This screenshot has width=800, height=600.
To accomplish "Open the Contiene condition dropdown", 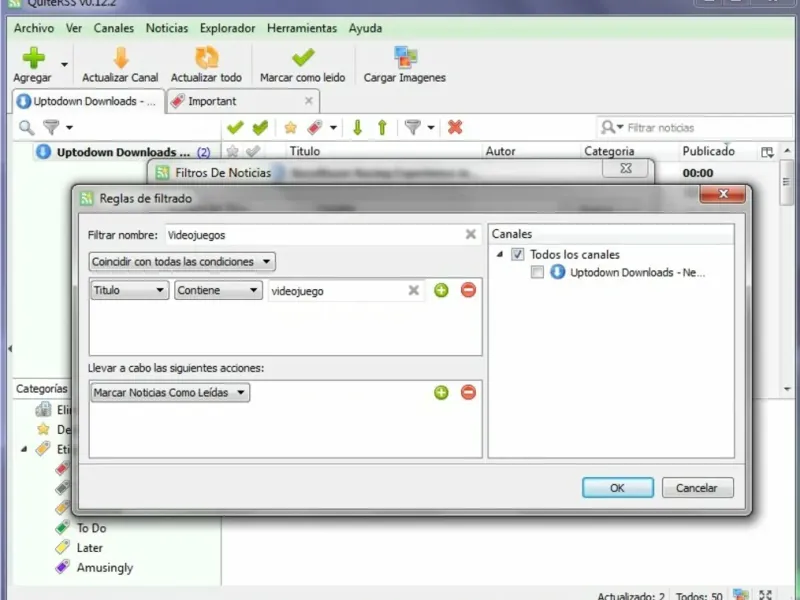I will (218, 290).
